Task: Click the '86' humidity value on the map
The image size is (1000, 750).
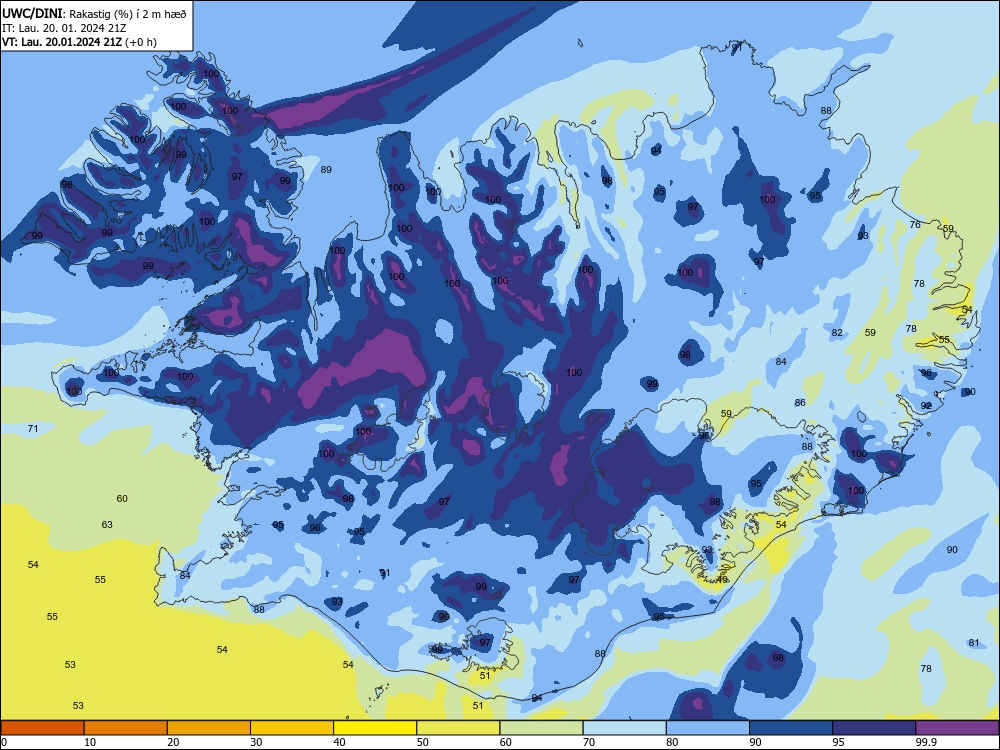Action: click(x=800, y=403)
